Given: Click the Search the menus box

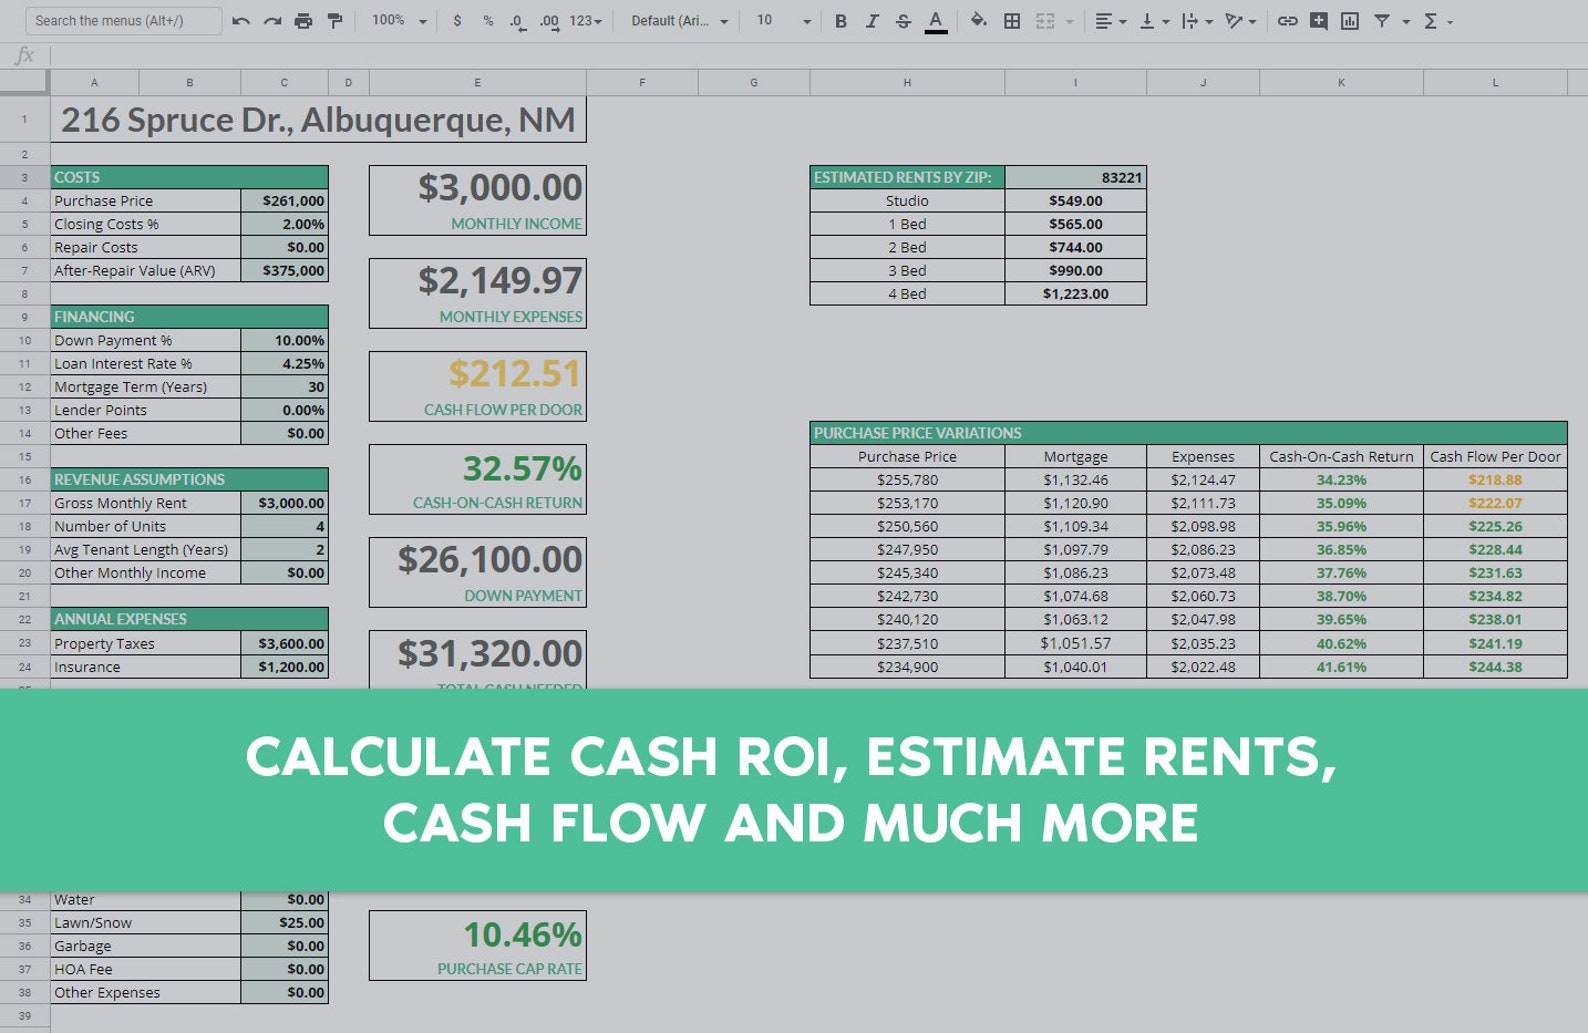Looking at the screenshot, I should [123, 20].
